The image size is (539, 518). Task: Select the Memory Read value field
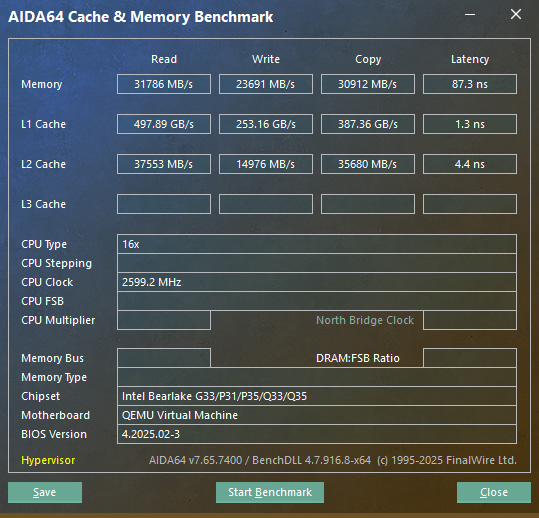point(164,84)
